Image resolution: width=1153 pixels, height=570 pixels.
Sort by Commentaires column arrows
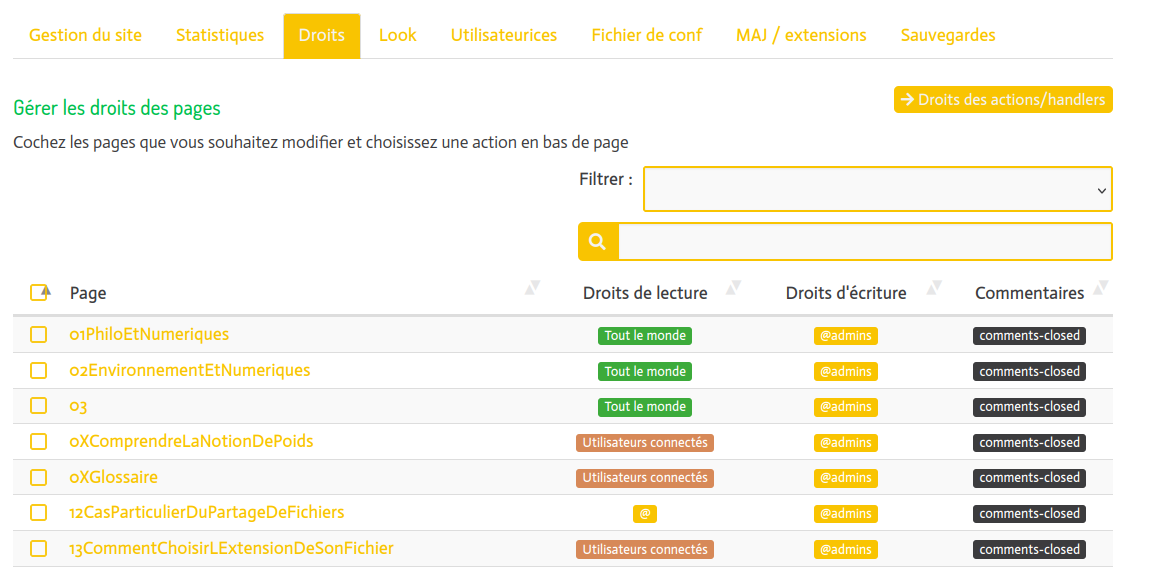(x=1101, y=289)
